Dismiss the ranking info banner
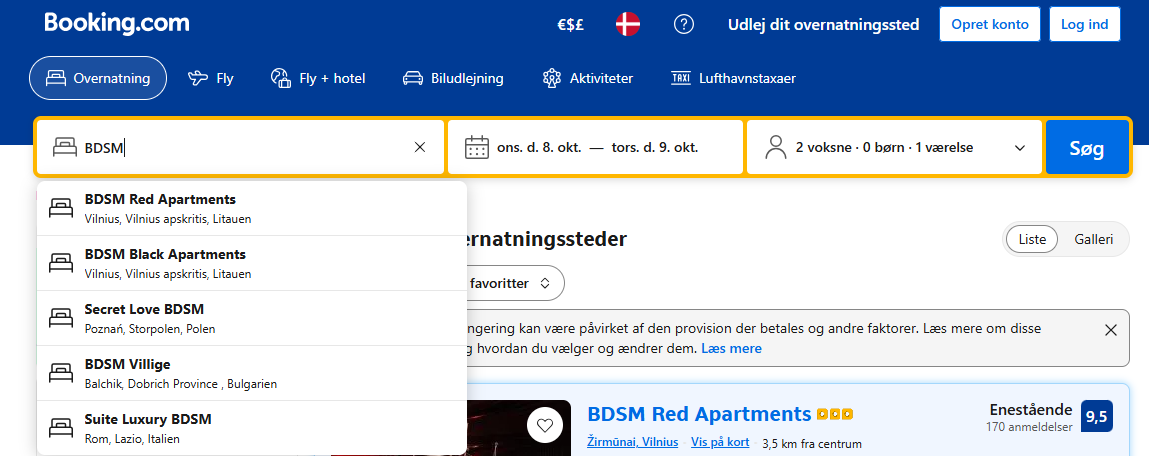The image size is (1149, 456). [1110, 330]
